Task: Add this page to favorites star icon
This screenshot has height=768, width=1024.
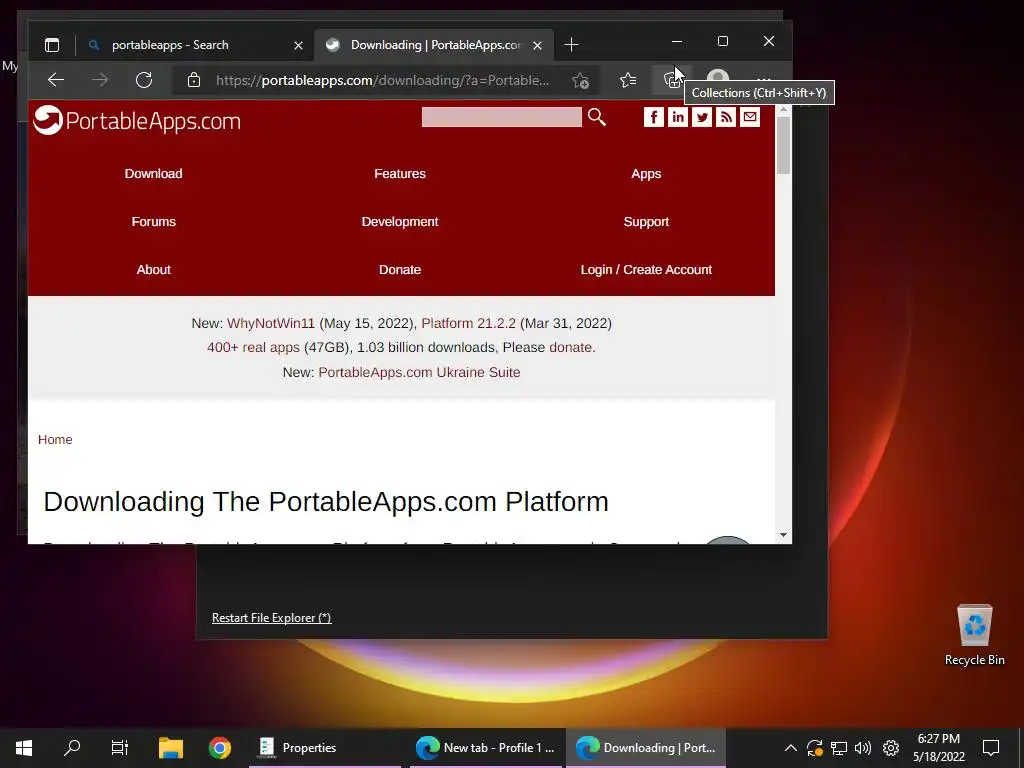Action: tap(580, 80)
